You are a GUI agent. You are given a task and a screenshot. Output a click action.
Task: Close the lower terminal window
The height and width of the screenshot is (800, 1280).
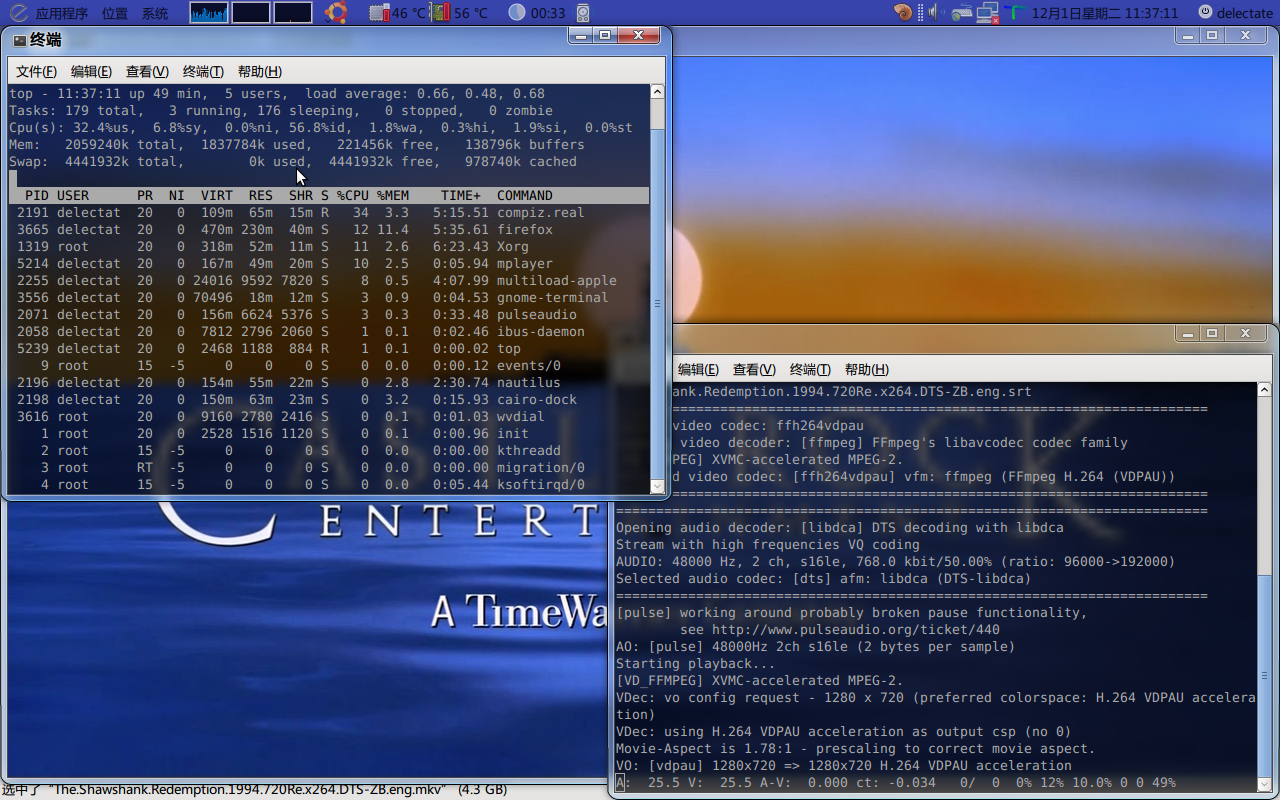tap(1245, 333)
